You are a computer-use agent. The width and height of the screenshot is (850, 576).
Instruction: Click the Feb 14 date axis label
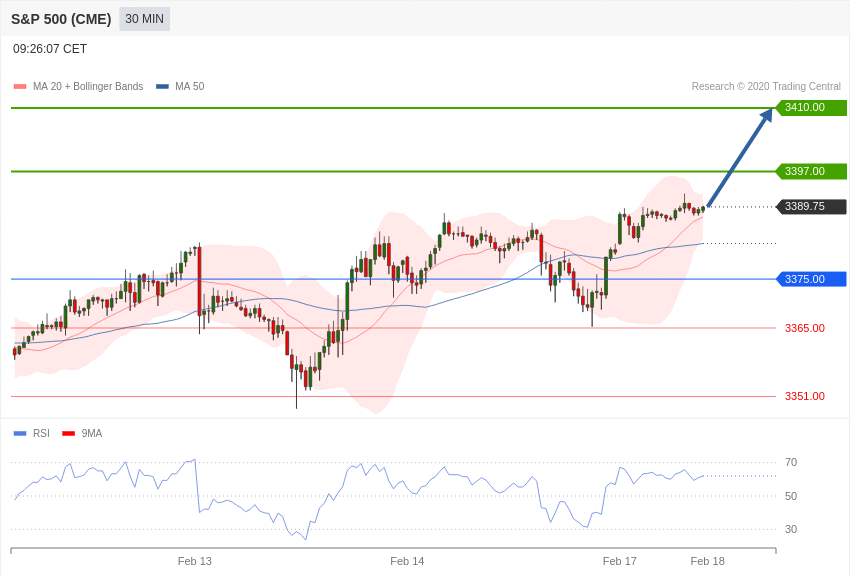coord(407,561)
